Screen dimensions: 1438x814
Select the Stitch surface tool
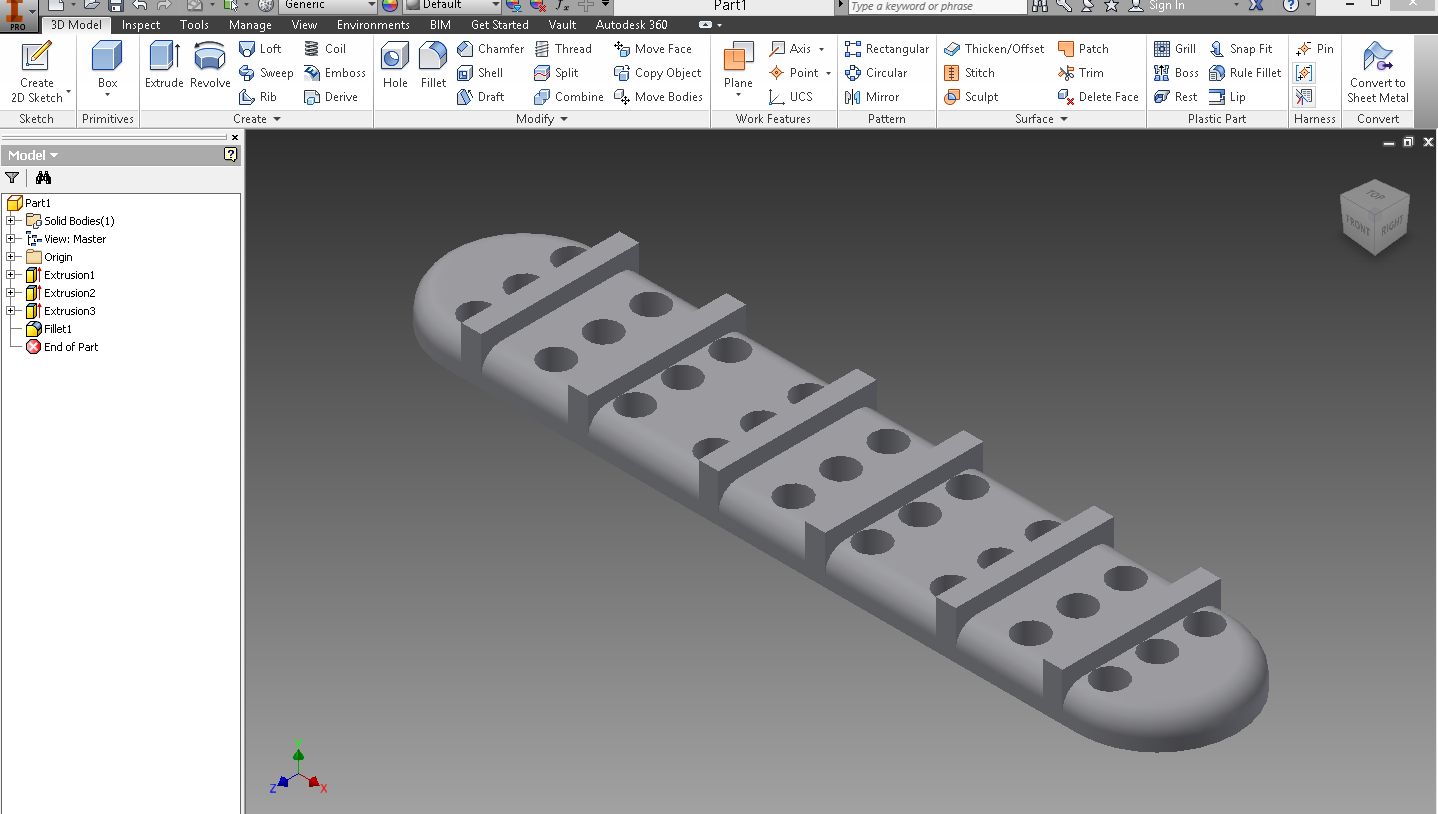point(969,73)
